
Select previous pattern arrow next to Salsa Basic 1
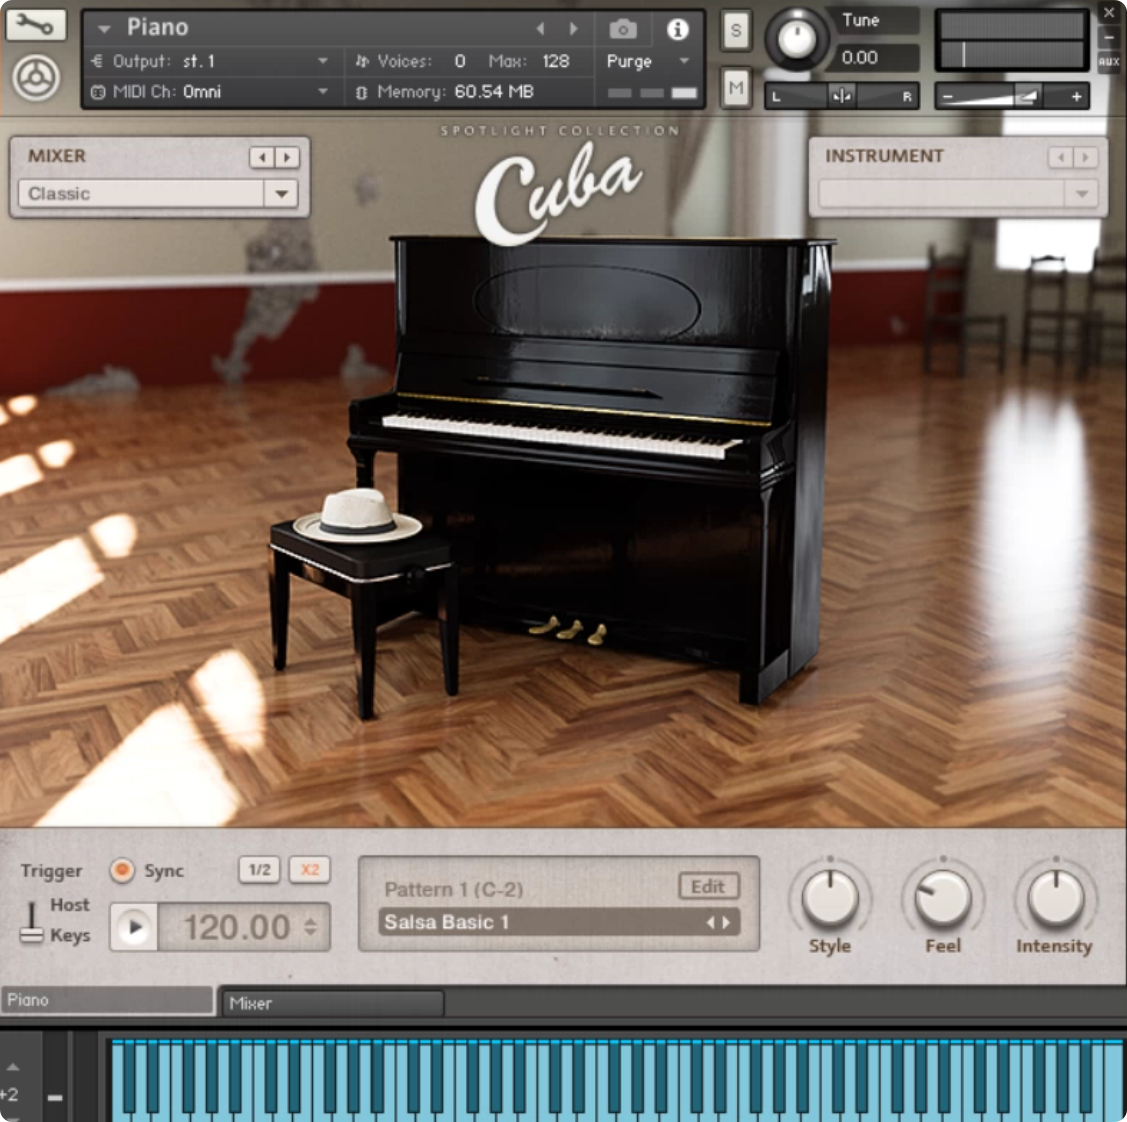[710, 922]
